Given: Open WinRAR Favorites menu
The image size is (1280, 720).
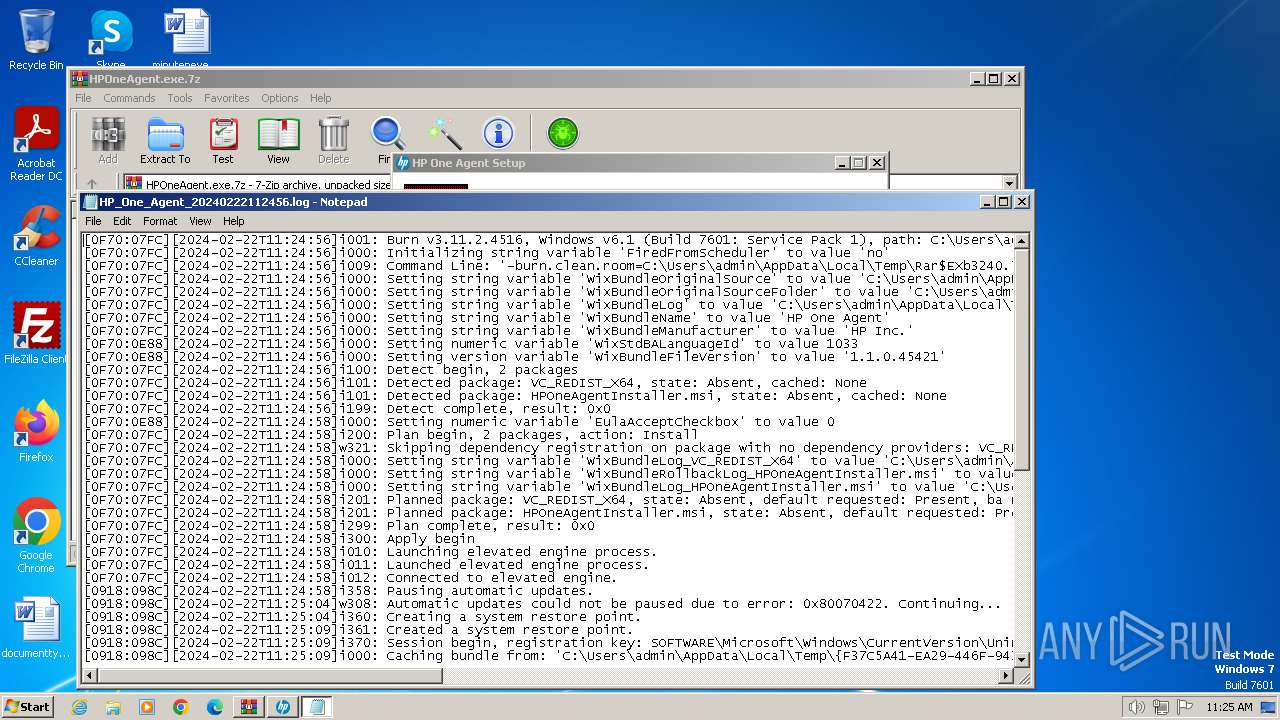Looking at the screenshot, I should pyautogui.click(x=227, y=98).
